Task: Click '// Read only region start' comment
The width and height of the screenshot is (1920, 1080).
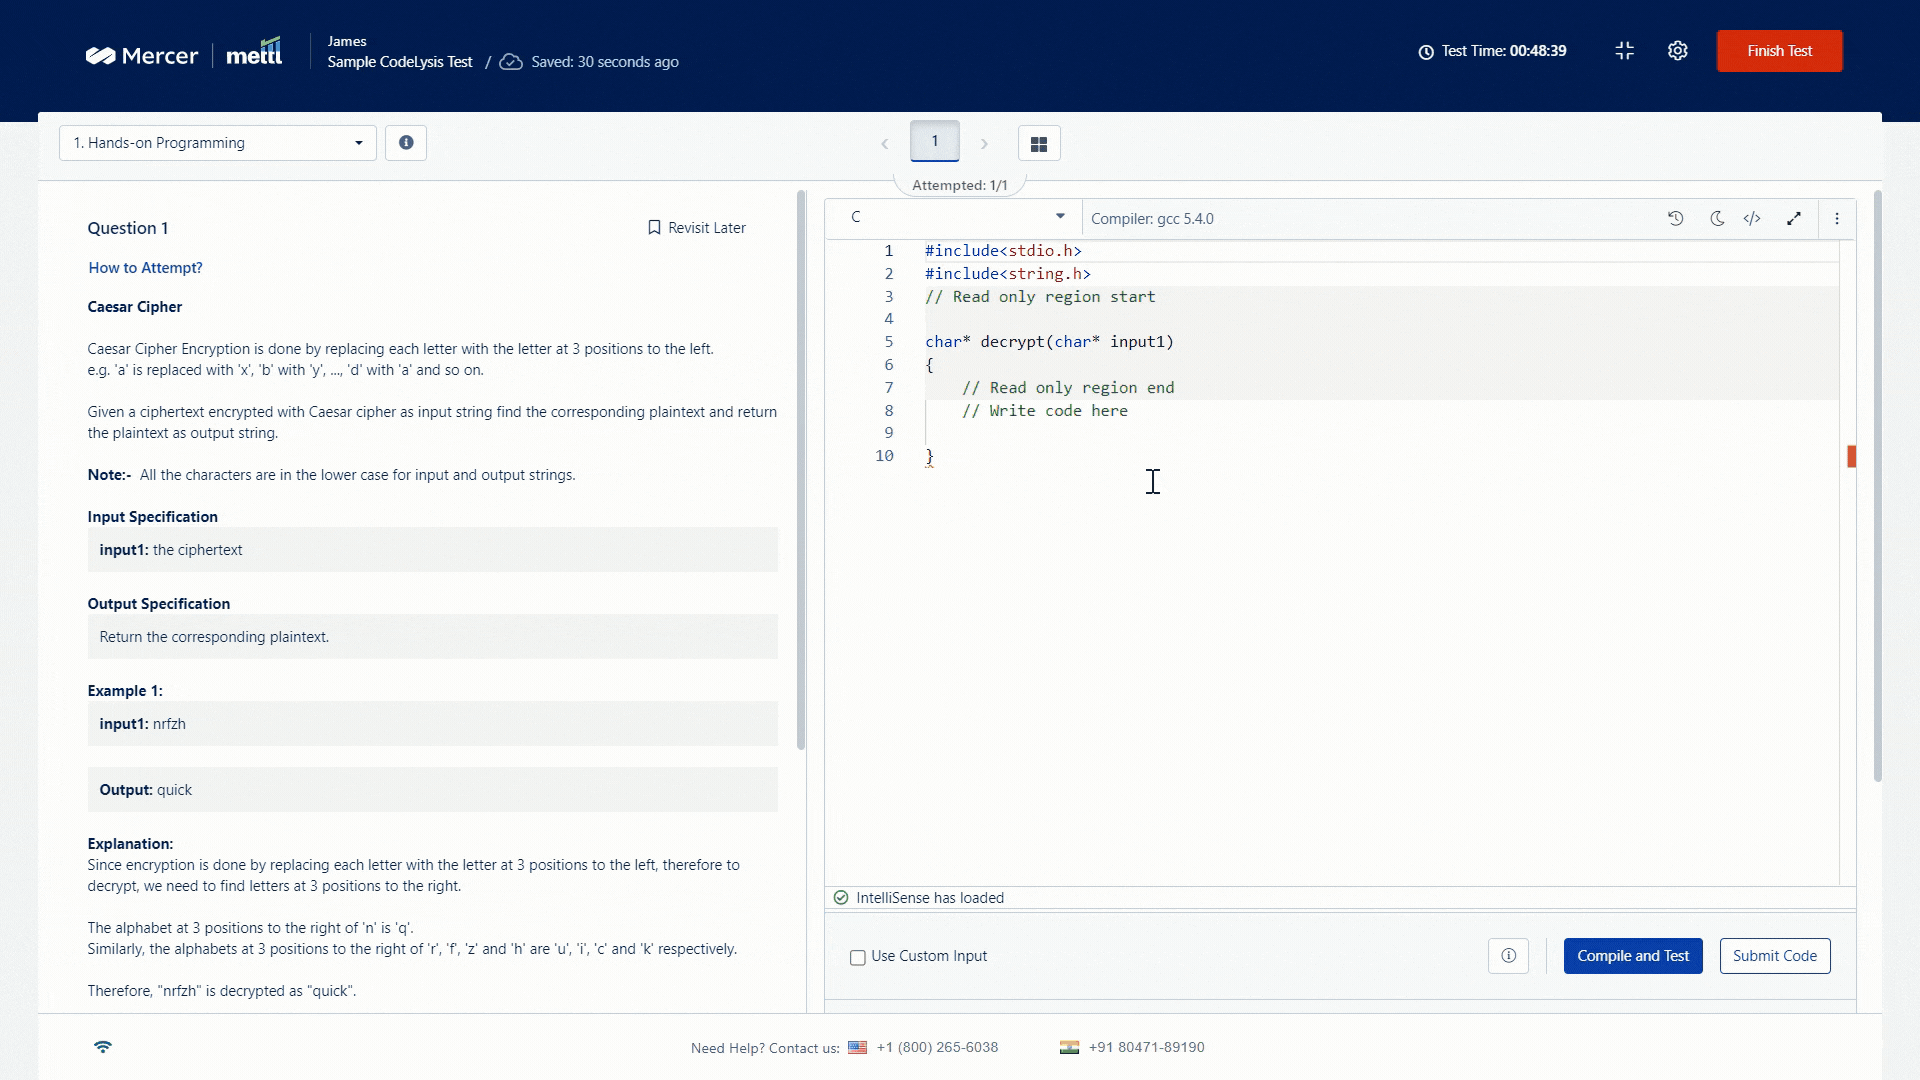Action: [1040, 297]
